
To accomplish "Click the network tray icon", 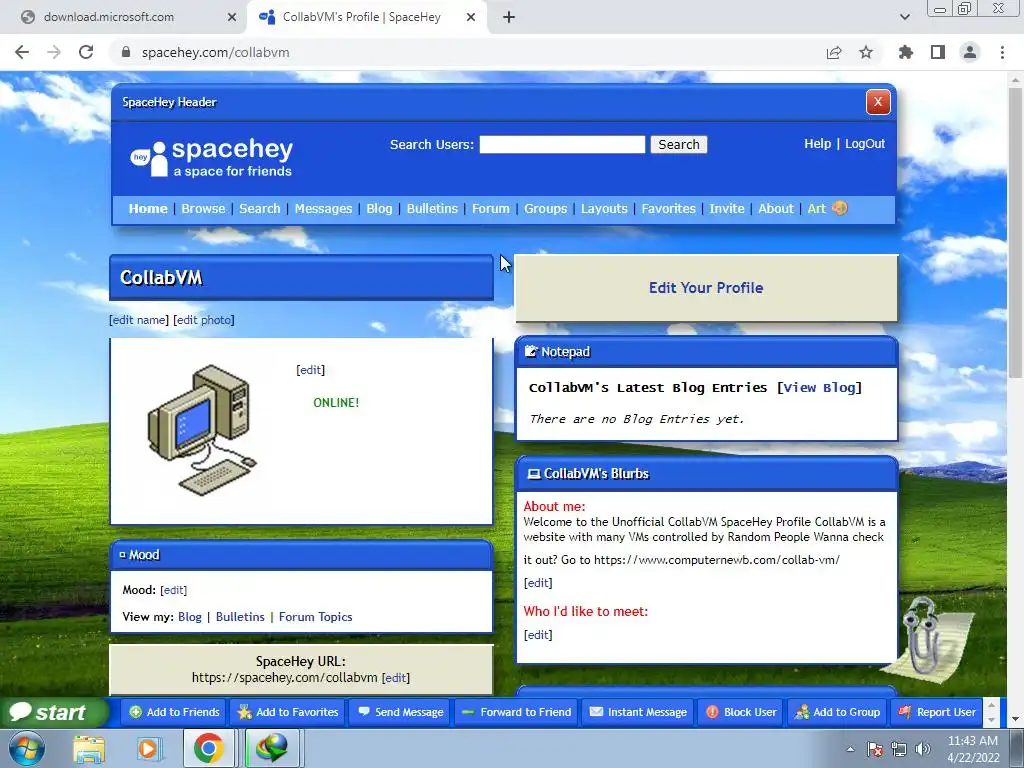I will point(899,749).
